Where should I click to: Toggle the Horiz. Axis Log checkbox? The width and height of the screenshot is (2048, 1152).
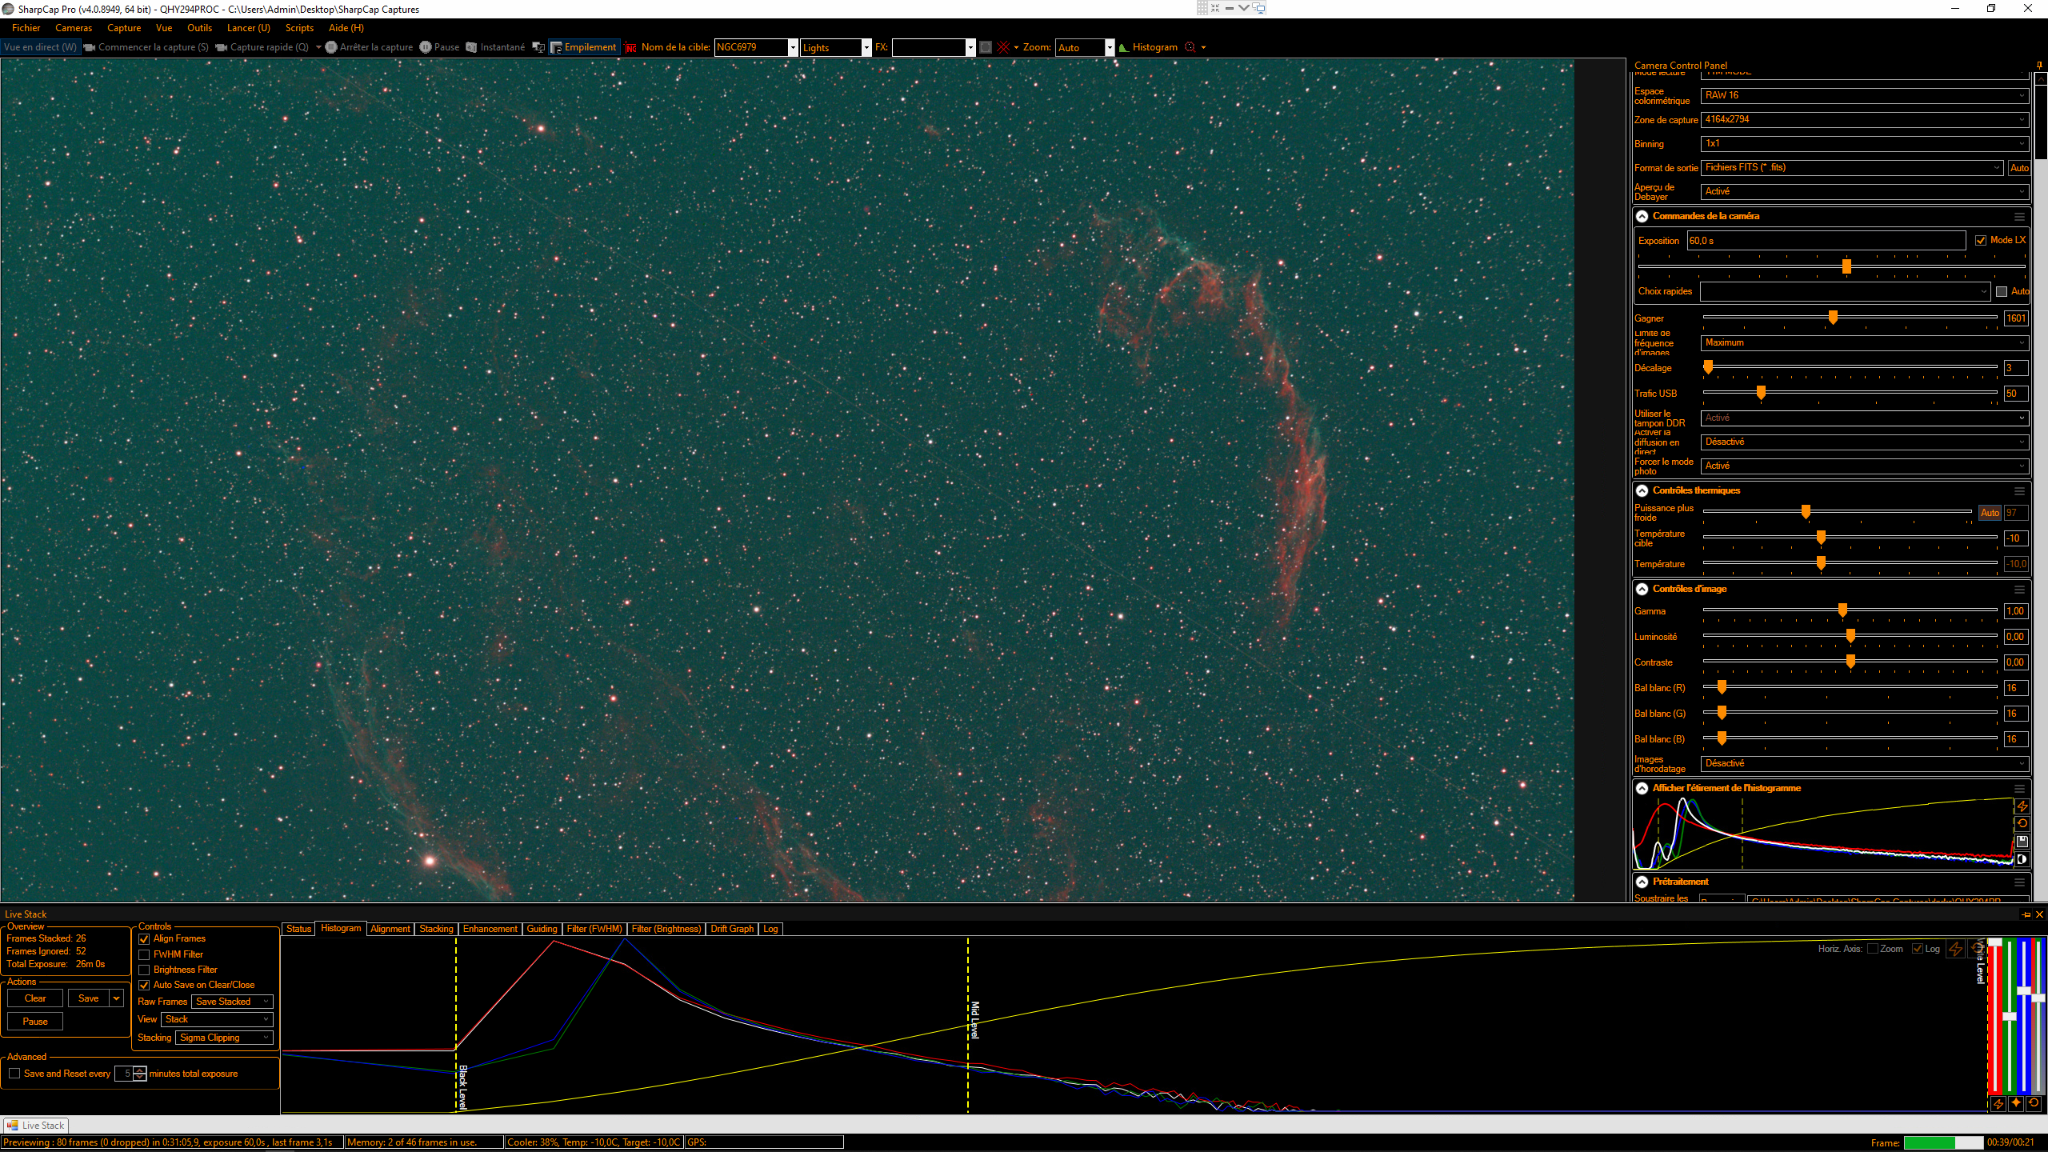click(x=1917, y=949)
